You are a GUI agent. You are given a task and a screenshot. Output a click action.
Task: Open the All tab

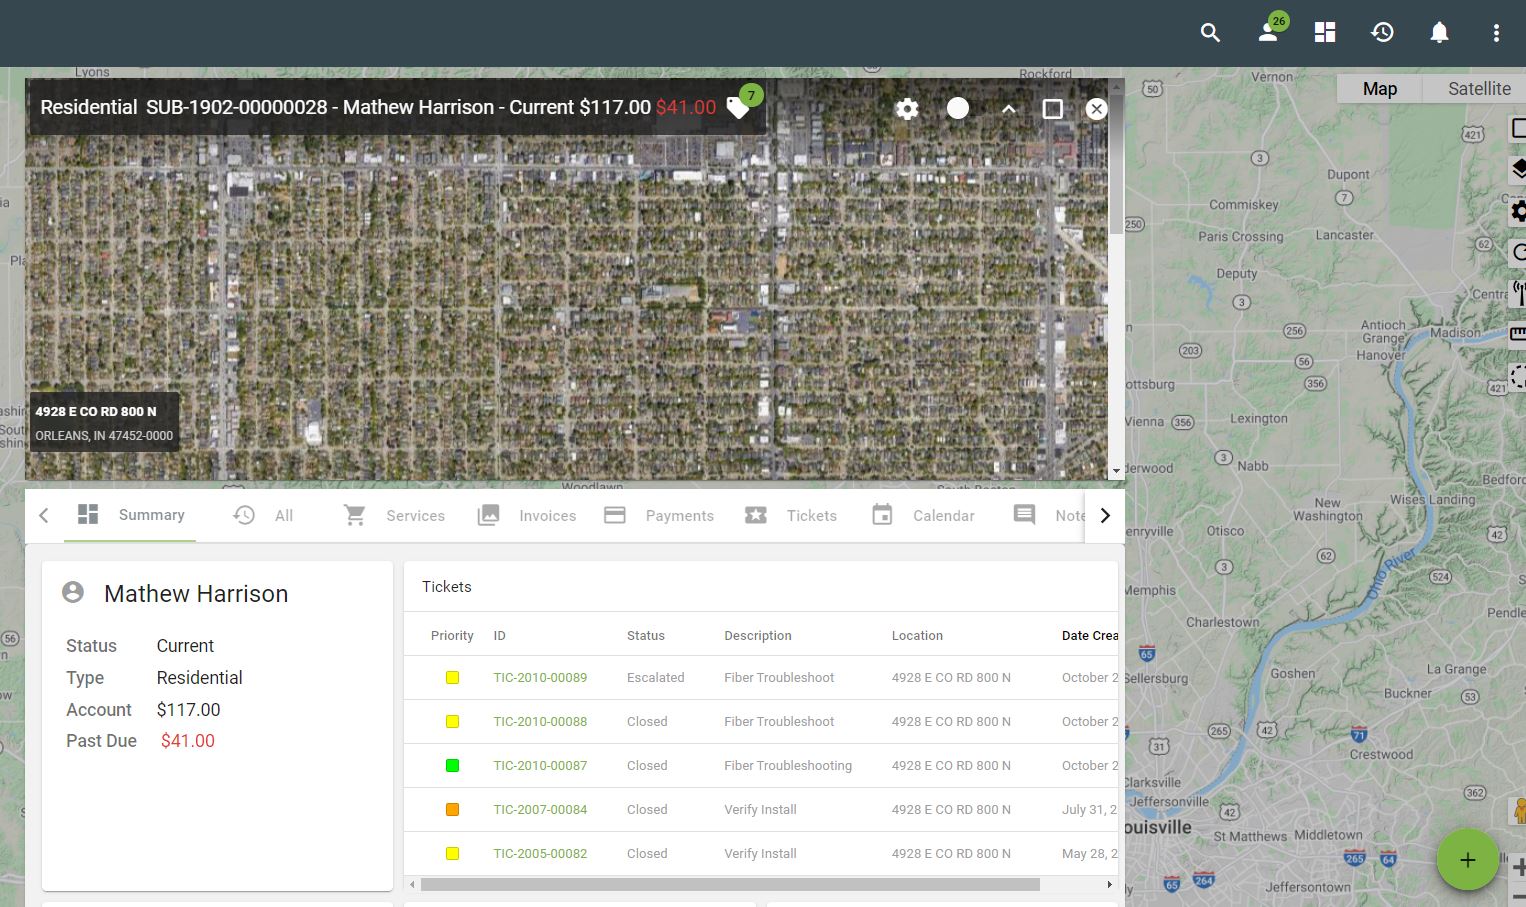[264, 516]
